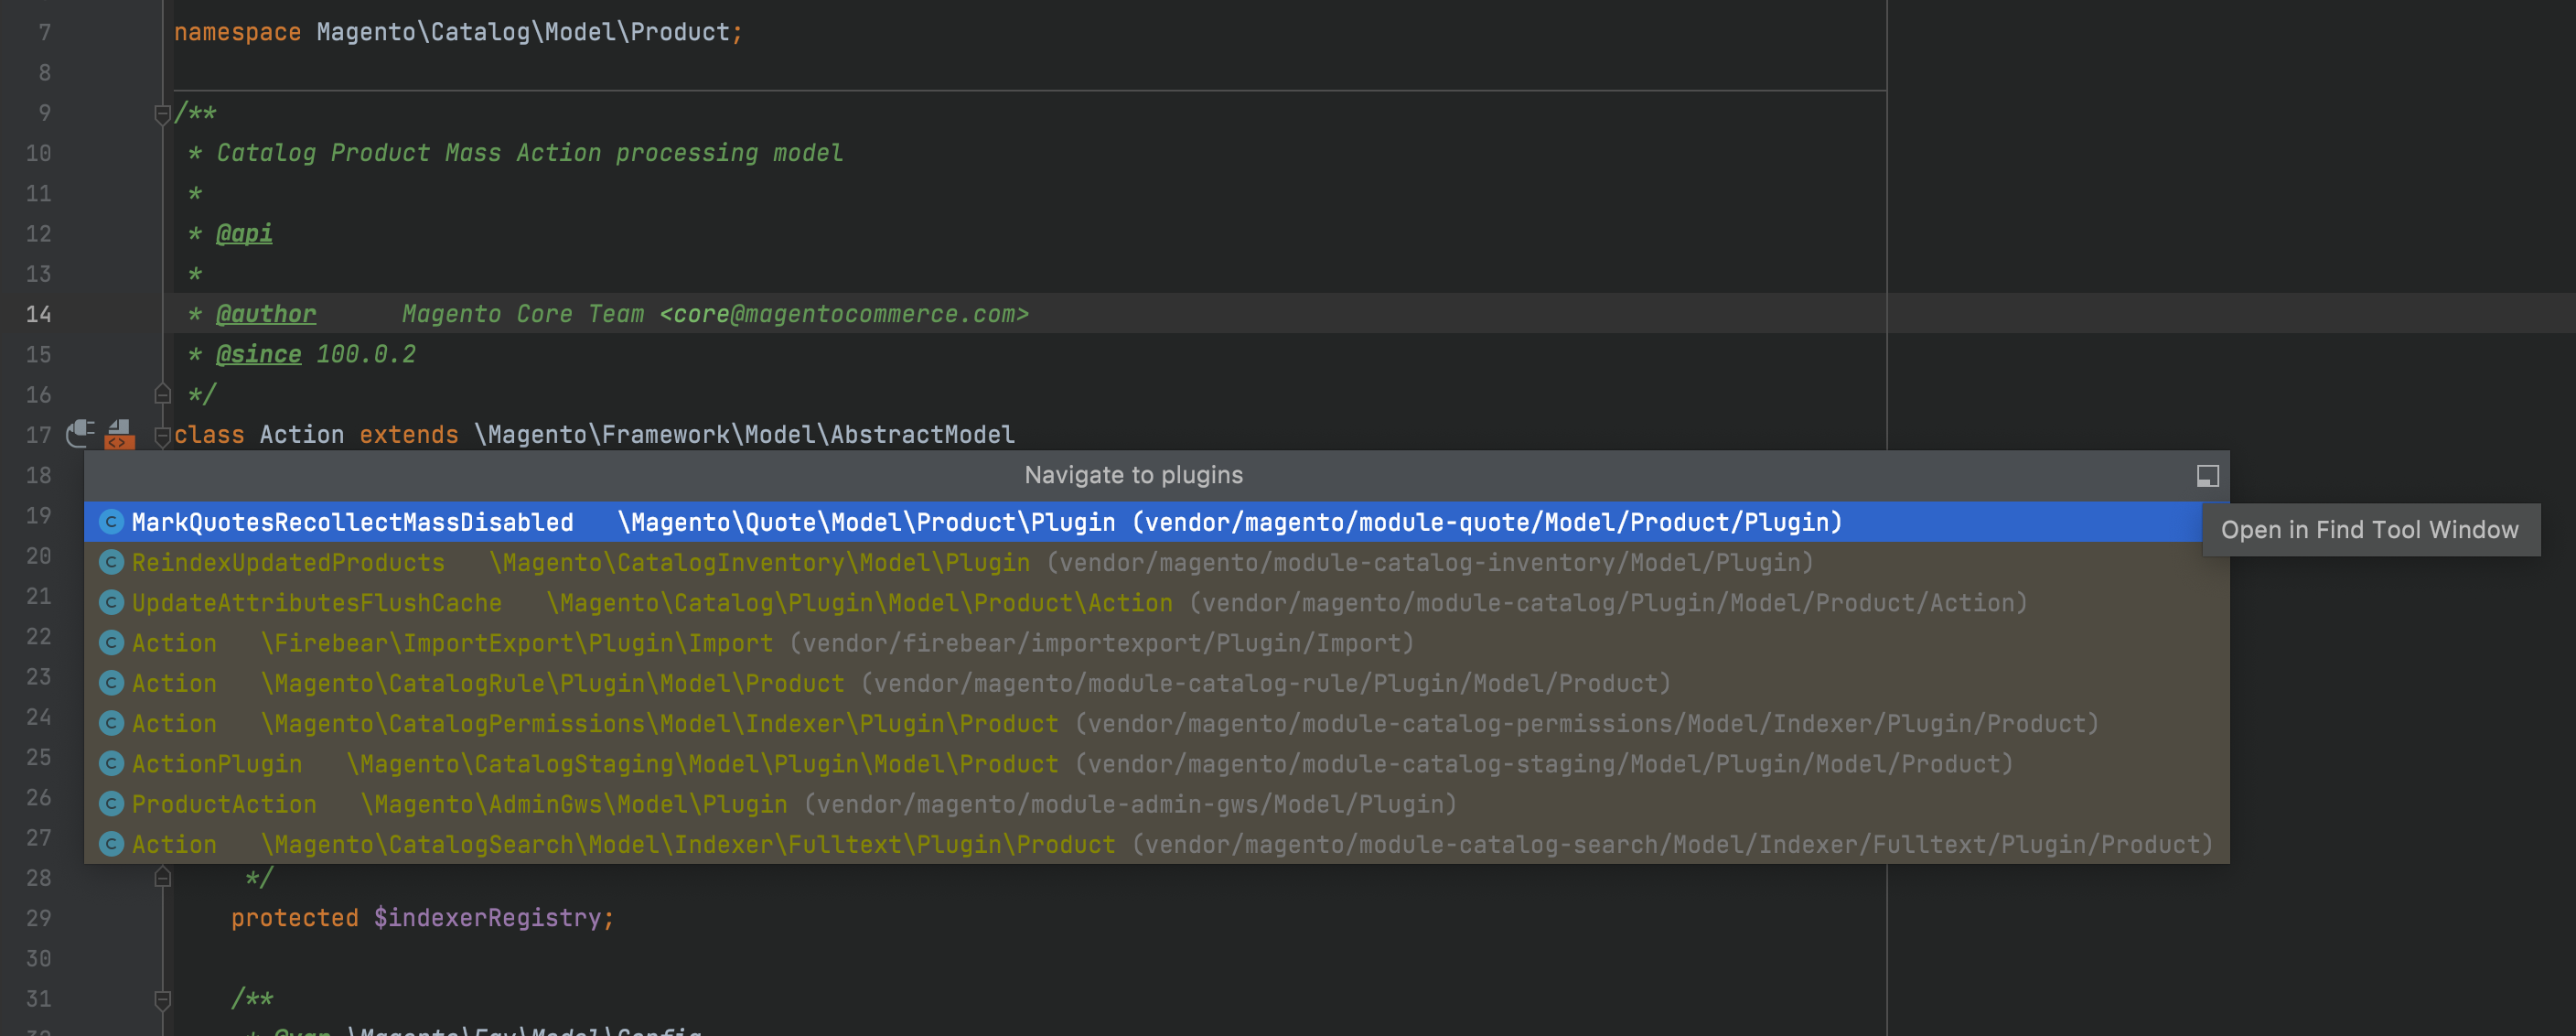Click class icon beside MarkQuotesRecollectMassDisabled
The width and height of the screenshot is (2576, 1036).
tap(111, 522)
